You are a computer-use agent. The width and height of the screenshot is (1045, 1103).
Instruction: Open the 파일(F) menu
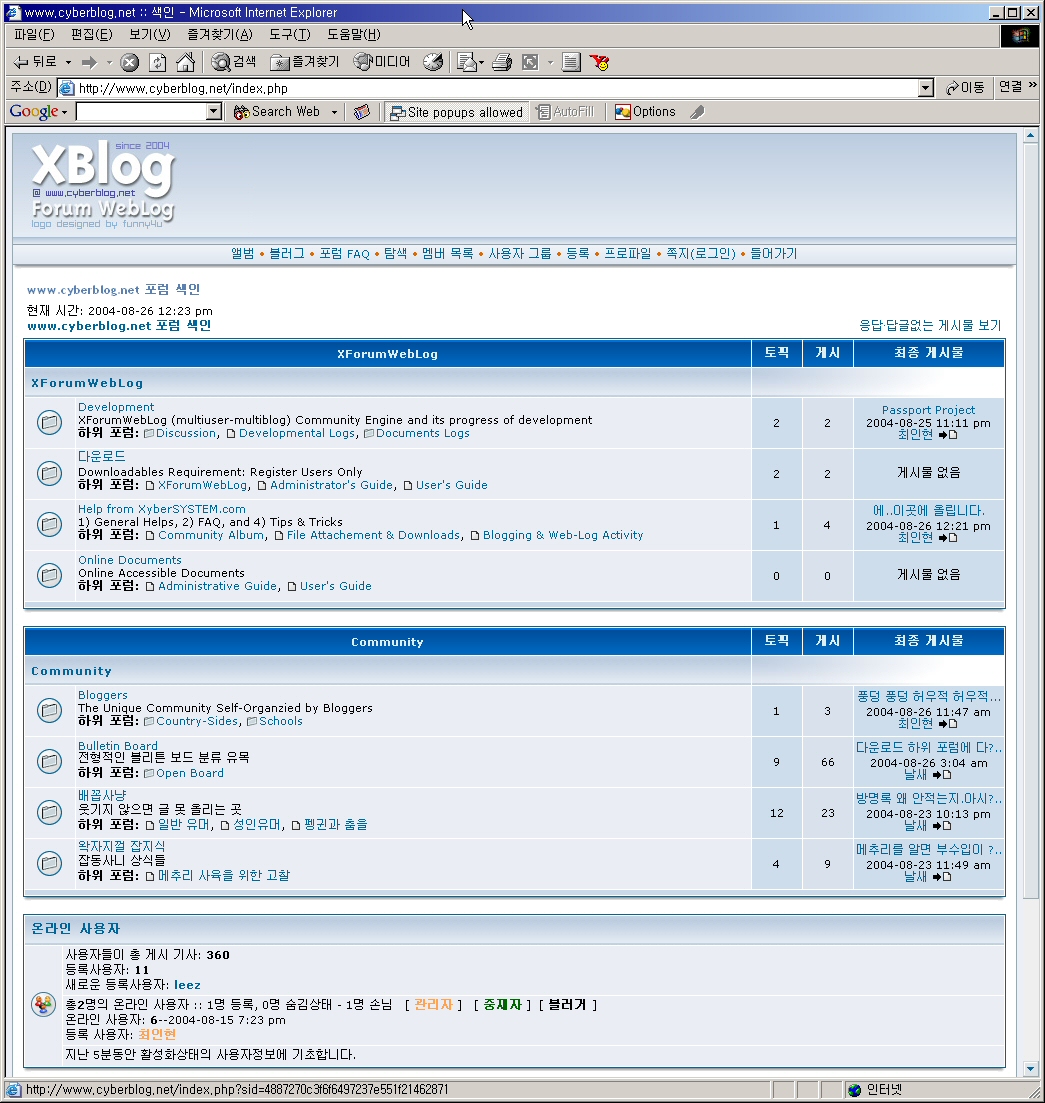click(34, 35)
